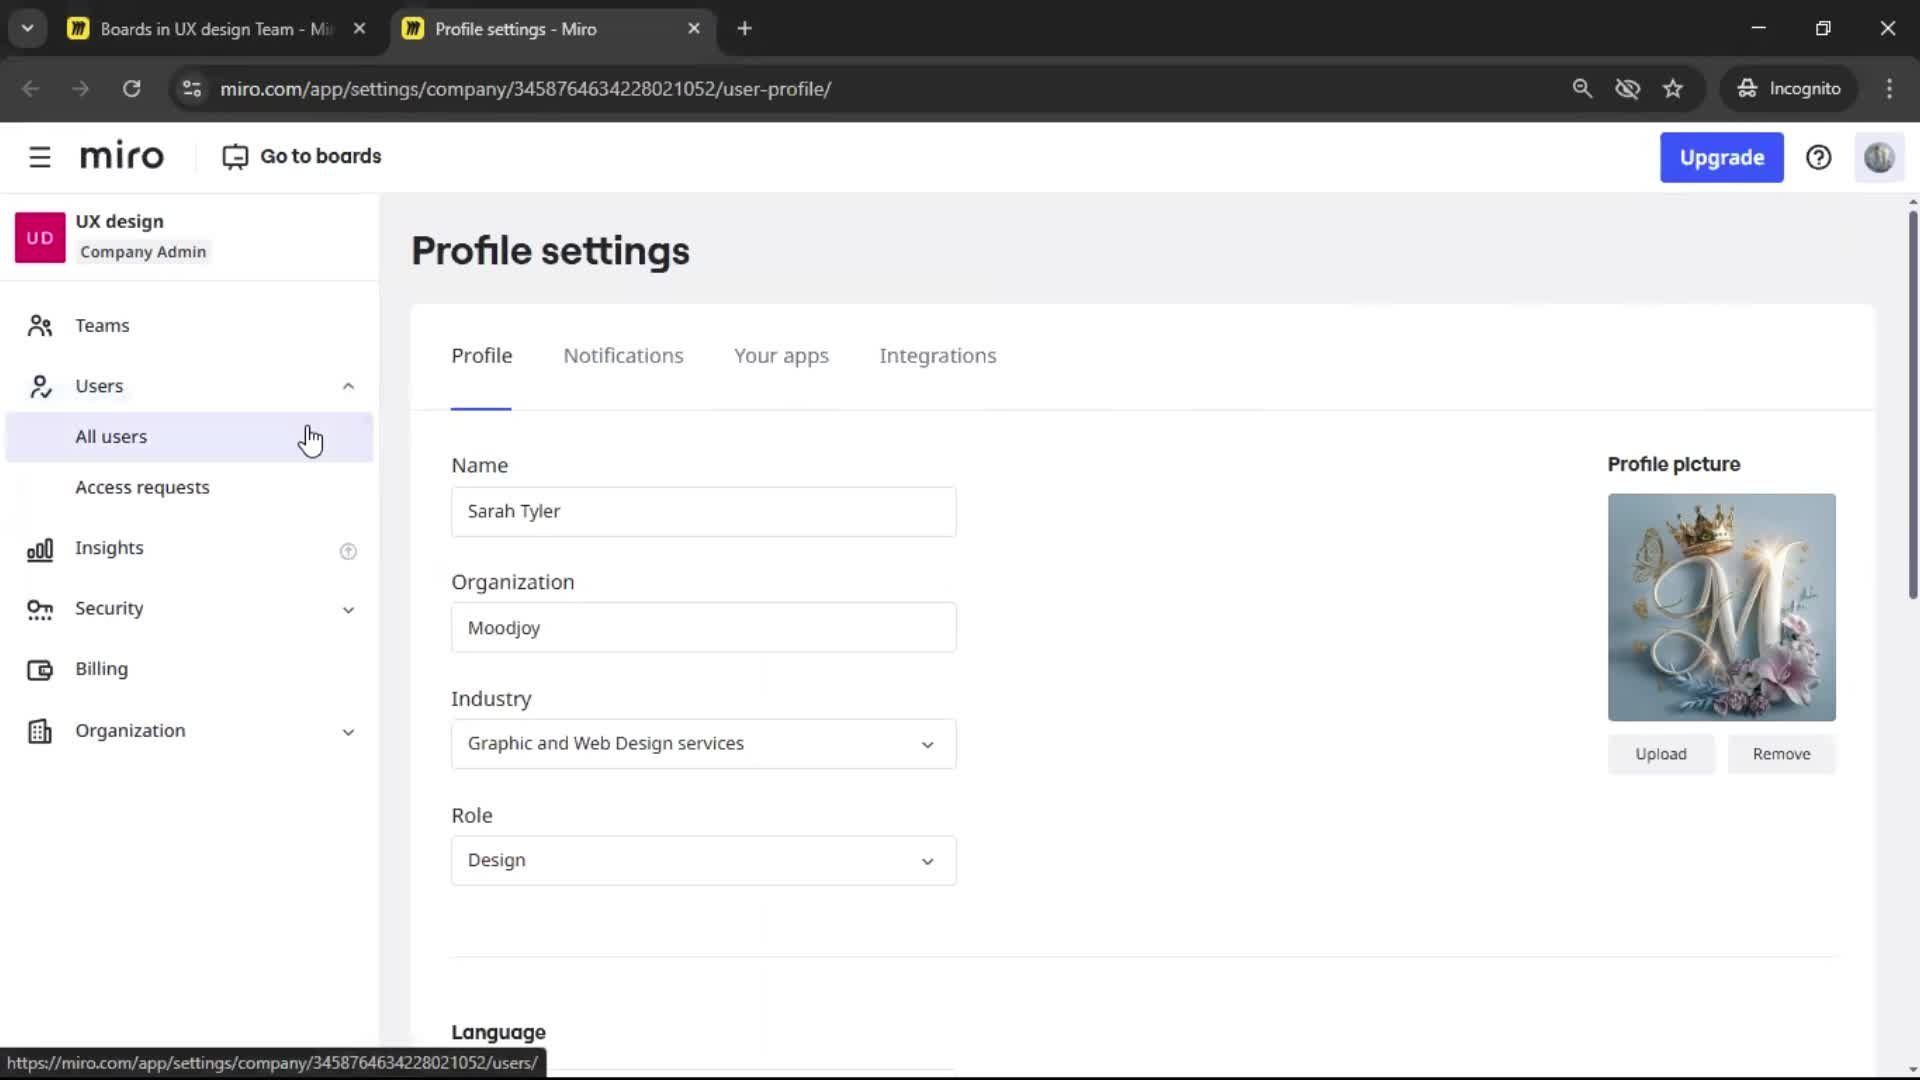Open the Industry dropdown

[703, 744]
